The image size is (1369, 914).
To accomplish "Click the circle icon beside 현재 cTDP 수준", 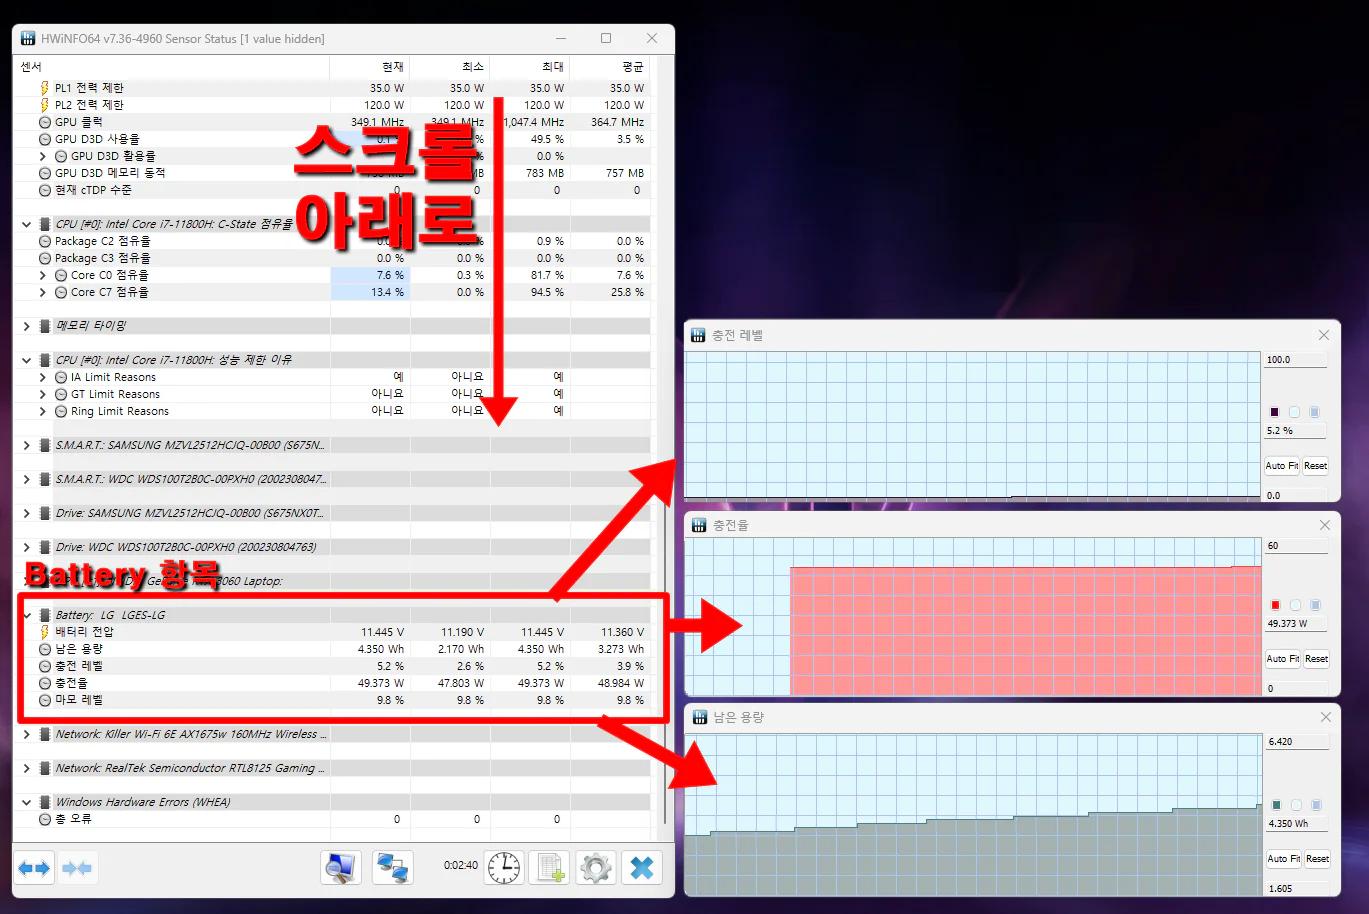I will [45, 190].
